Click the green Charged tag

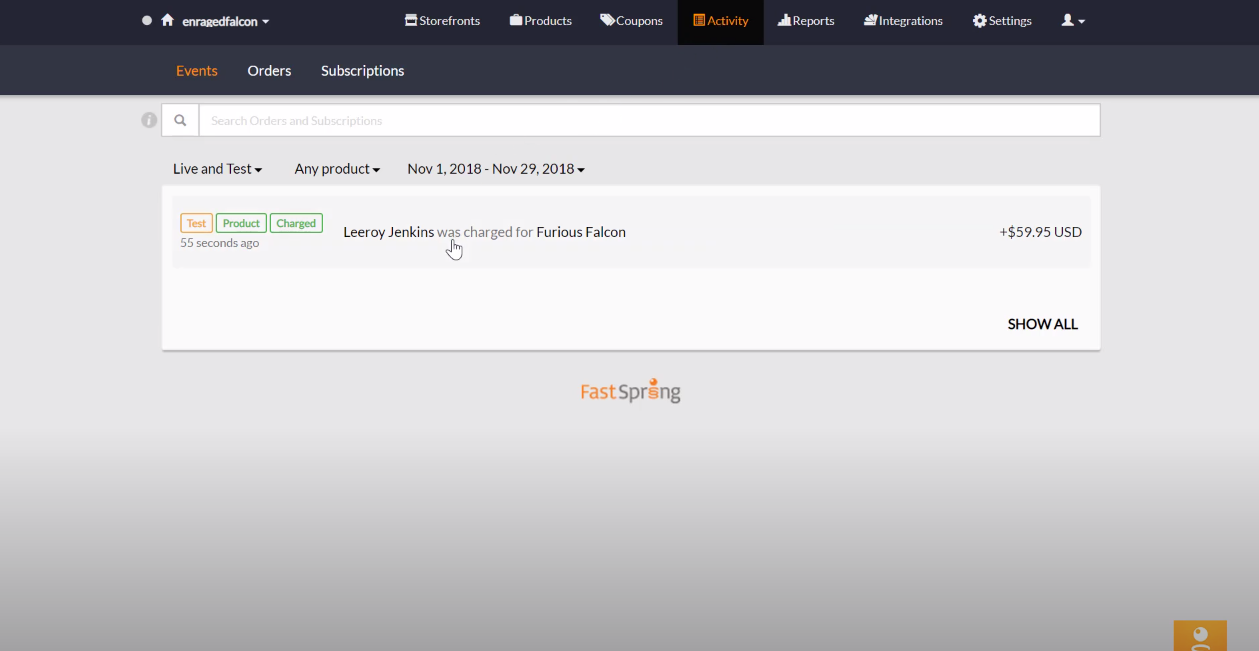point(296,223)
